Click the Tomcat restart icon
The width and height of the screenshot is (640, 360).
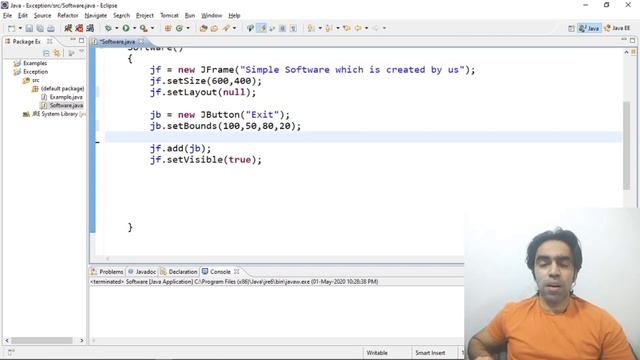(x=90, y=28)
